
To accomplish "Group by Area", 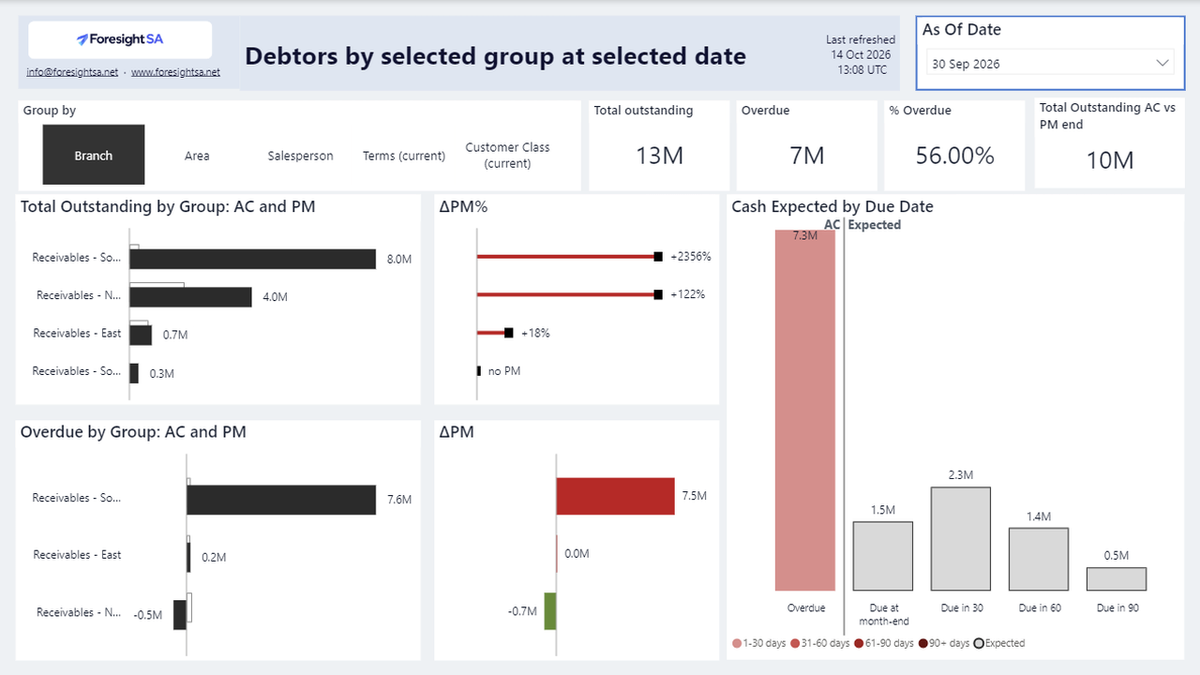I will click(x=197, y=156).
